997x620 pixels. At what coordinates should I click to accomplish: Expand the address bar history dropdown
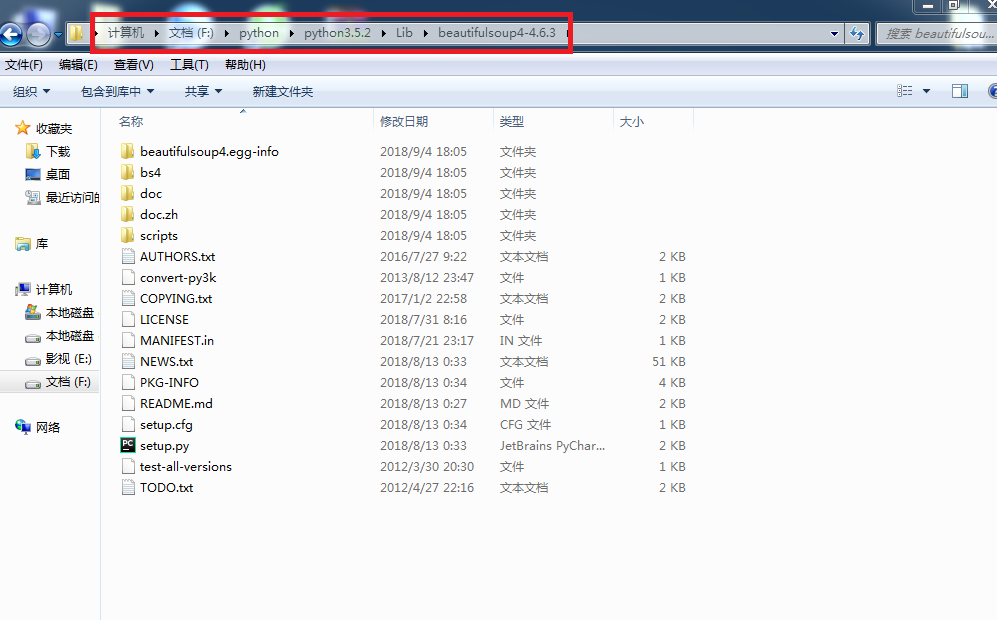point(834,34)
